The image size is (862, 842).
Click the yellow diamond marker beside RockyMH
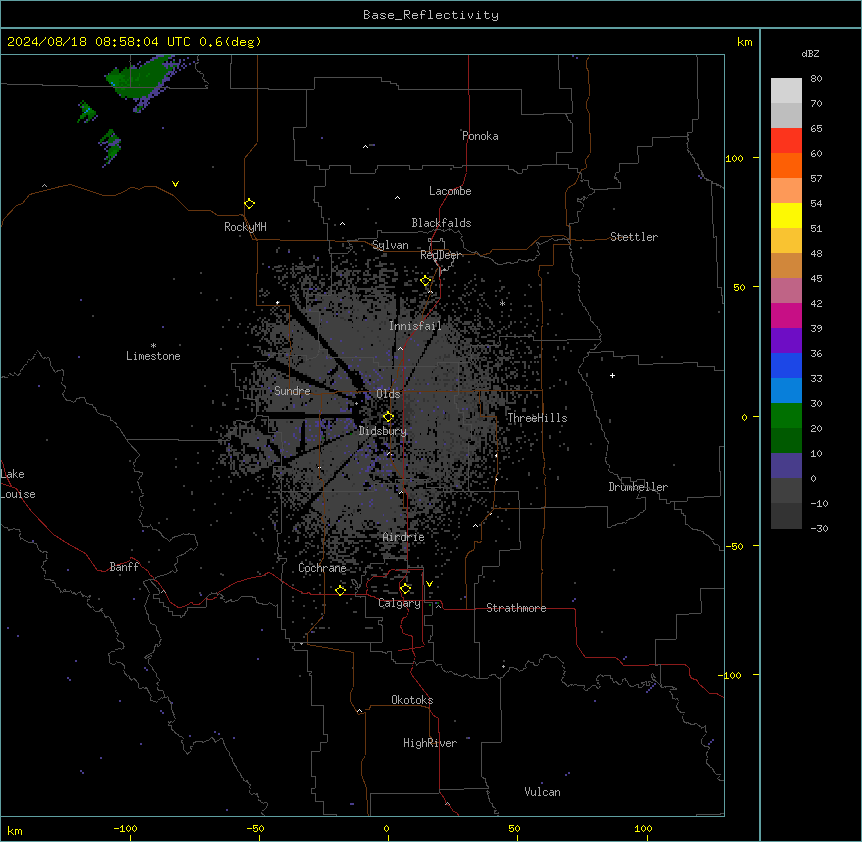point(250,204)
